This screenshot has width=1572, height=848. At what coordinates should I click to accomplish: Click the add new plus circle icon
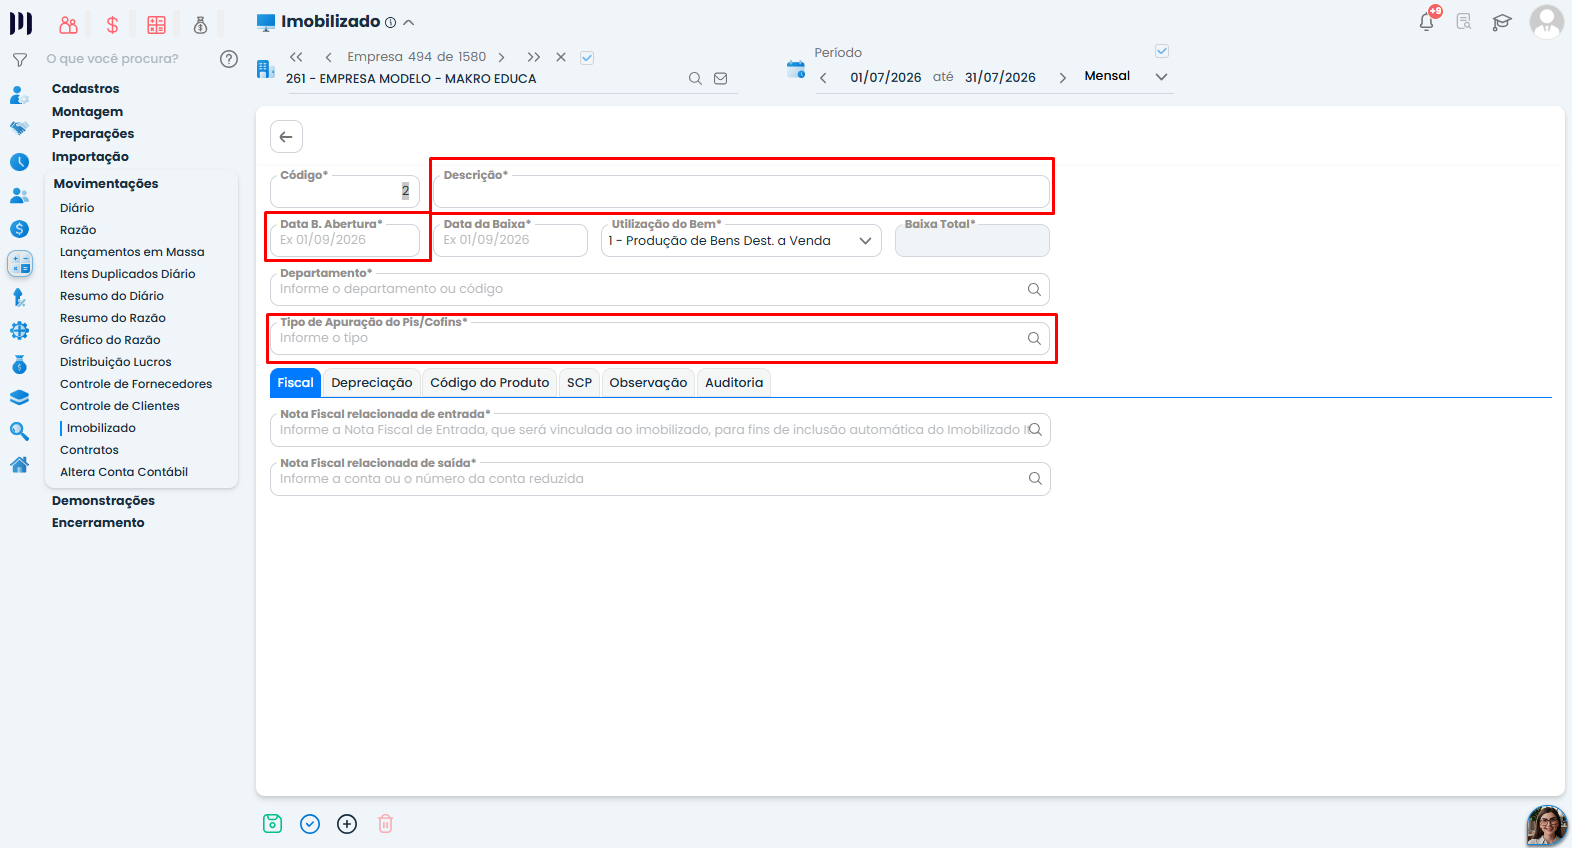[347, 824]
